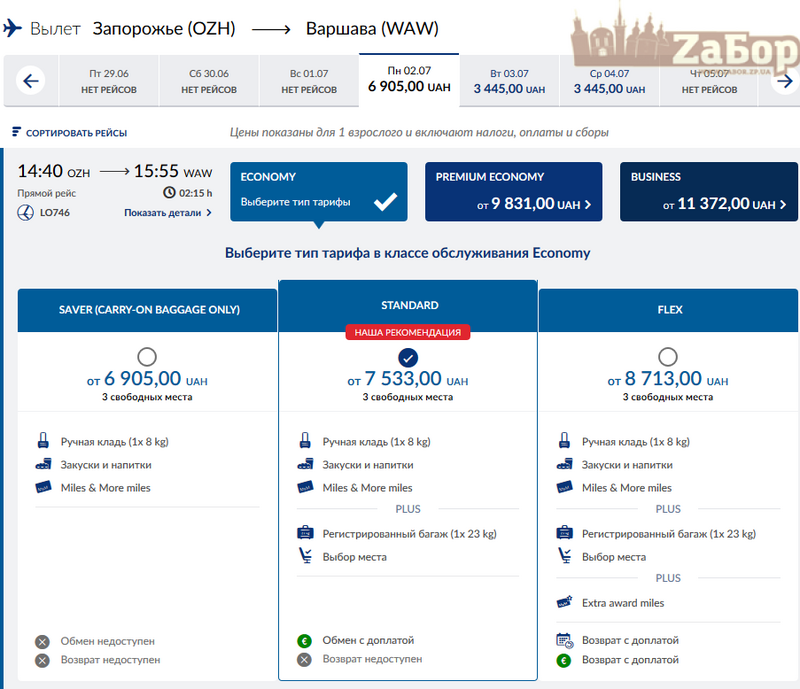
Task: Click the sort flights icon
Action: 16,132
